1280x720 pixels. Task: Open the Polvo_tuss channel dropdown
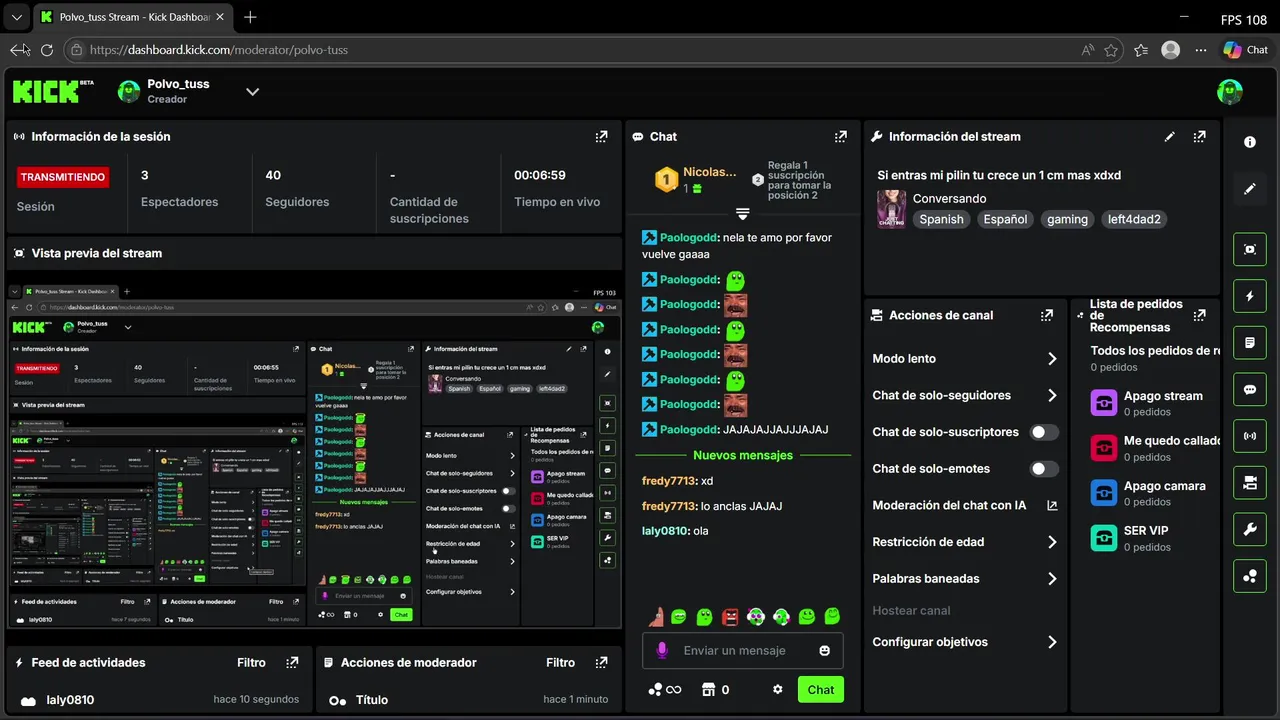(253, 92)
